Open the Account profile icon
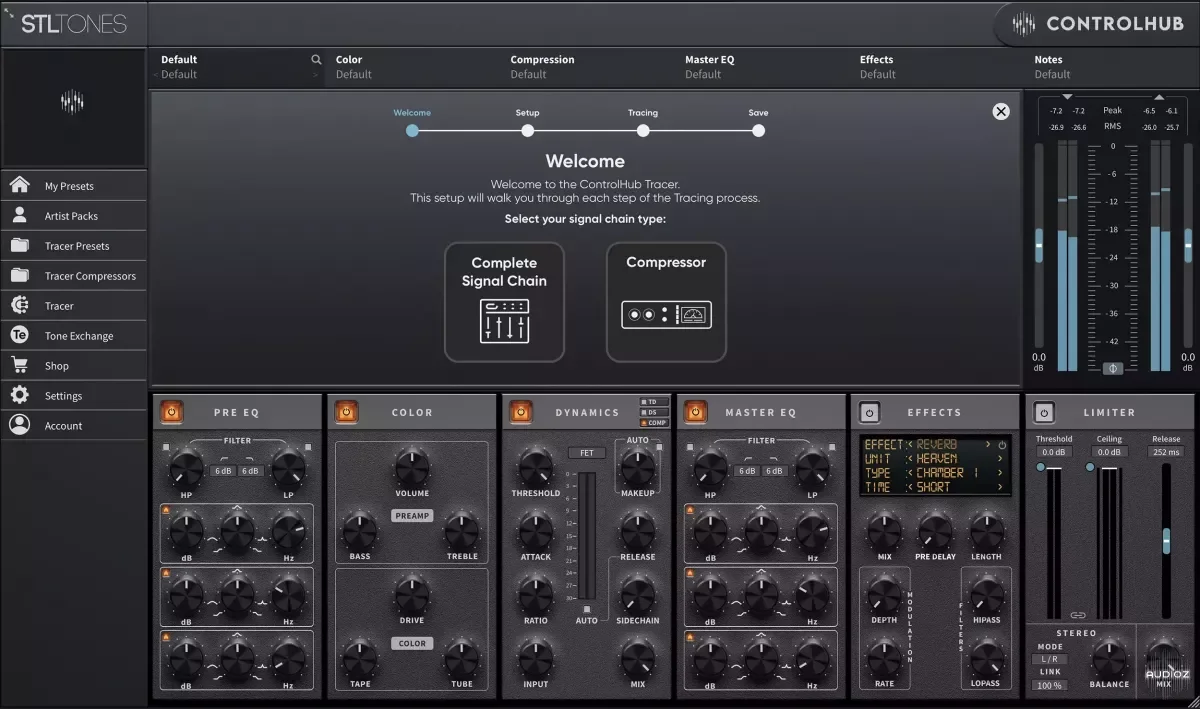Screen dimensions: 1200x709 click(19, 425)
